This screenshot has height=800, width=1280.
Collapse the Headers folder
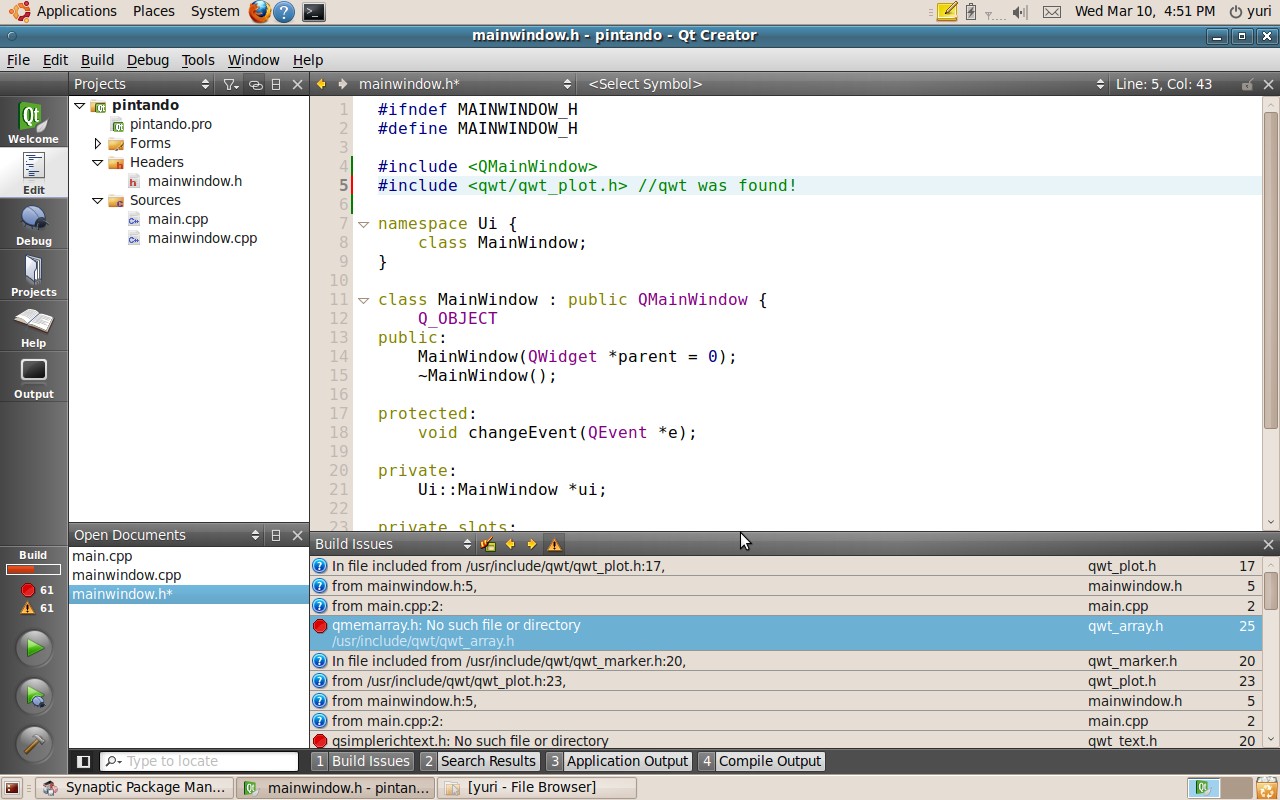[97, 162]
